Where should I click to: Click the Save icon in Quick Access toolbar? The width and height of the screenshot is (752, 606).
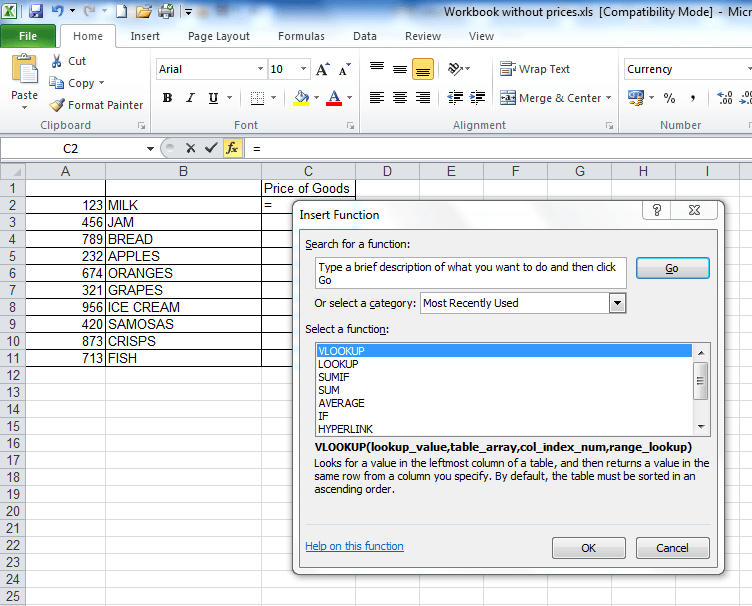pyautogui.click(x=36, y=12)
